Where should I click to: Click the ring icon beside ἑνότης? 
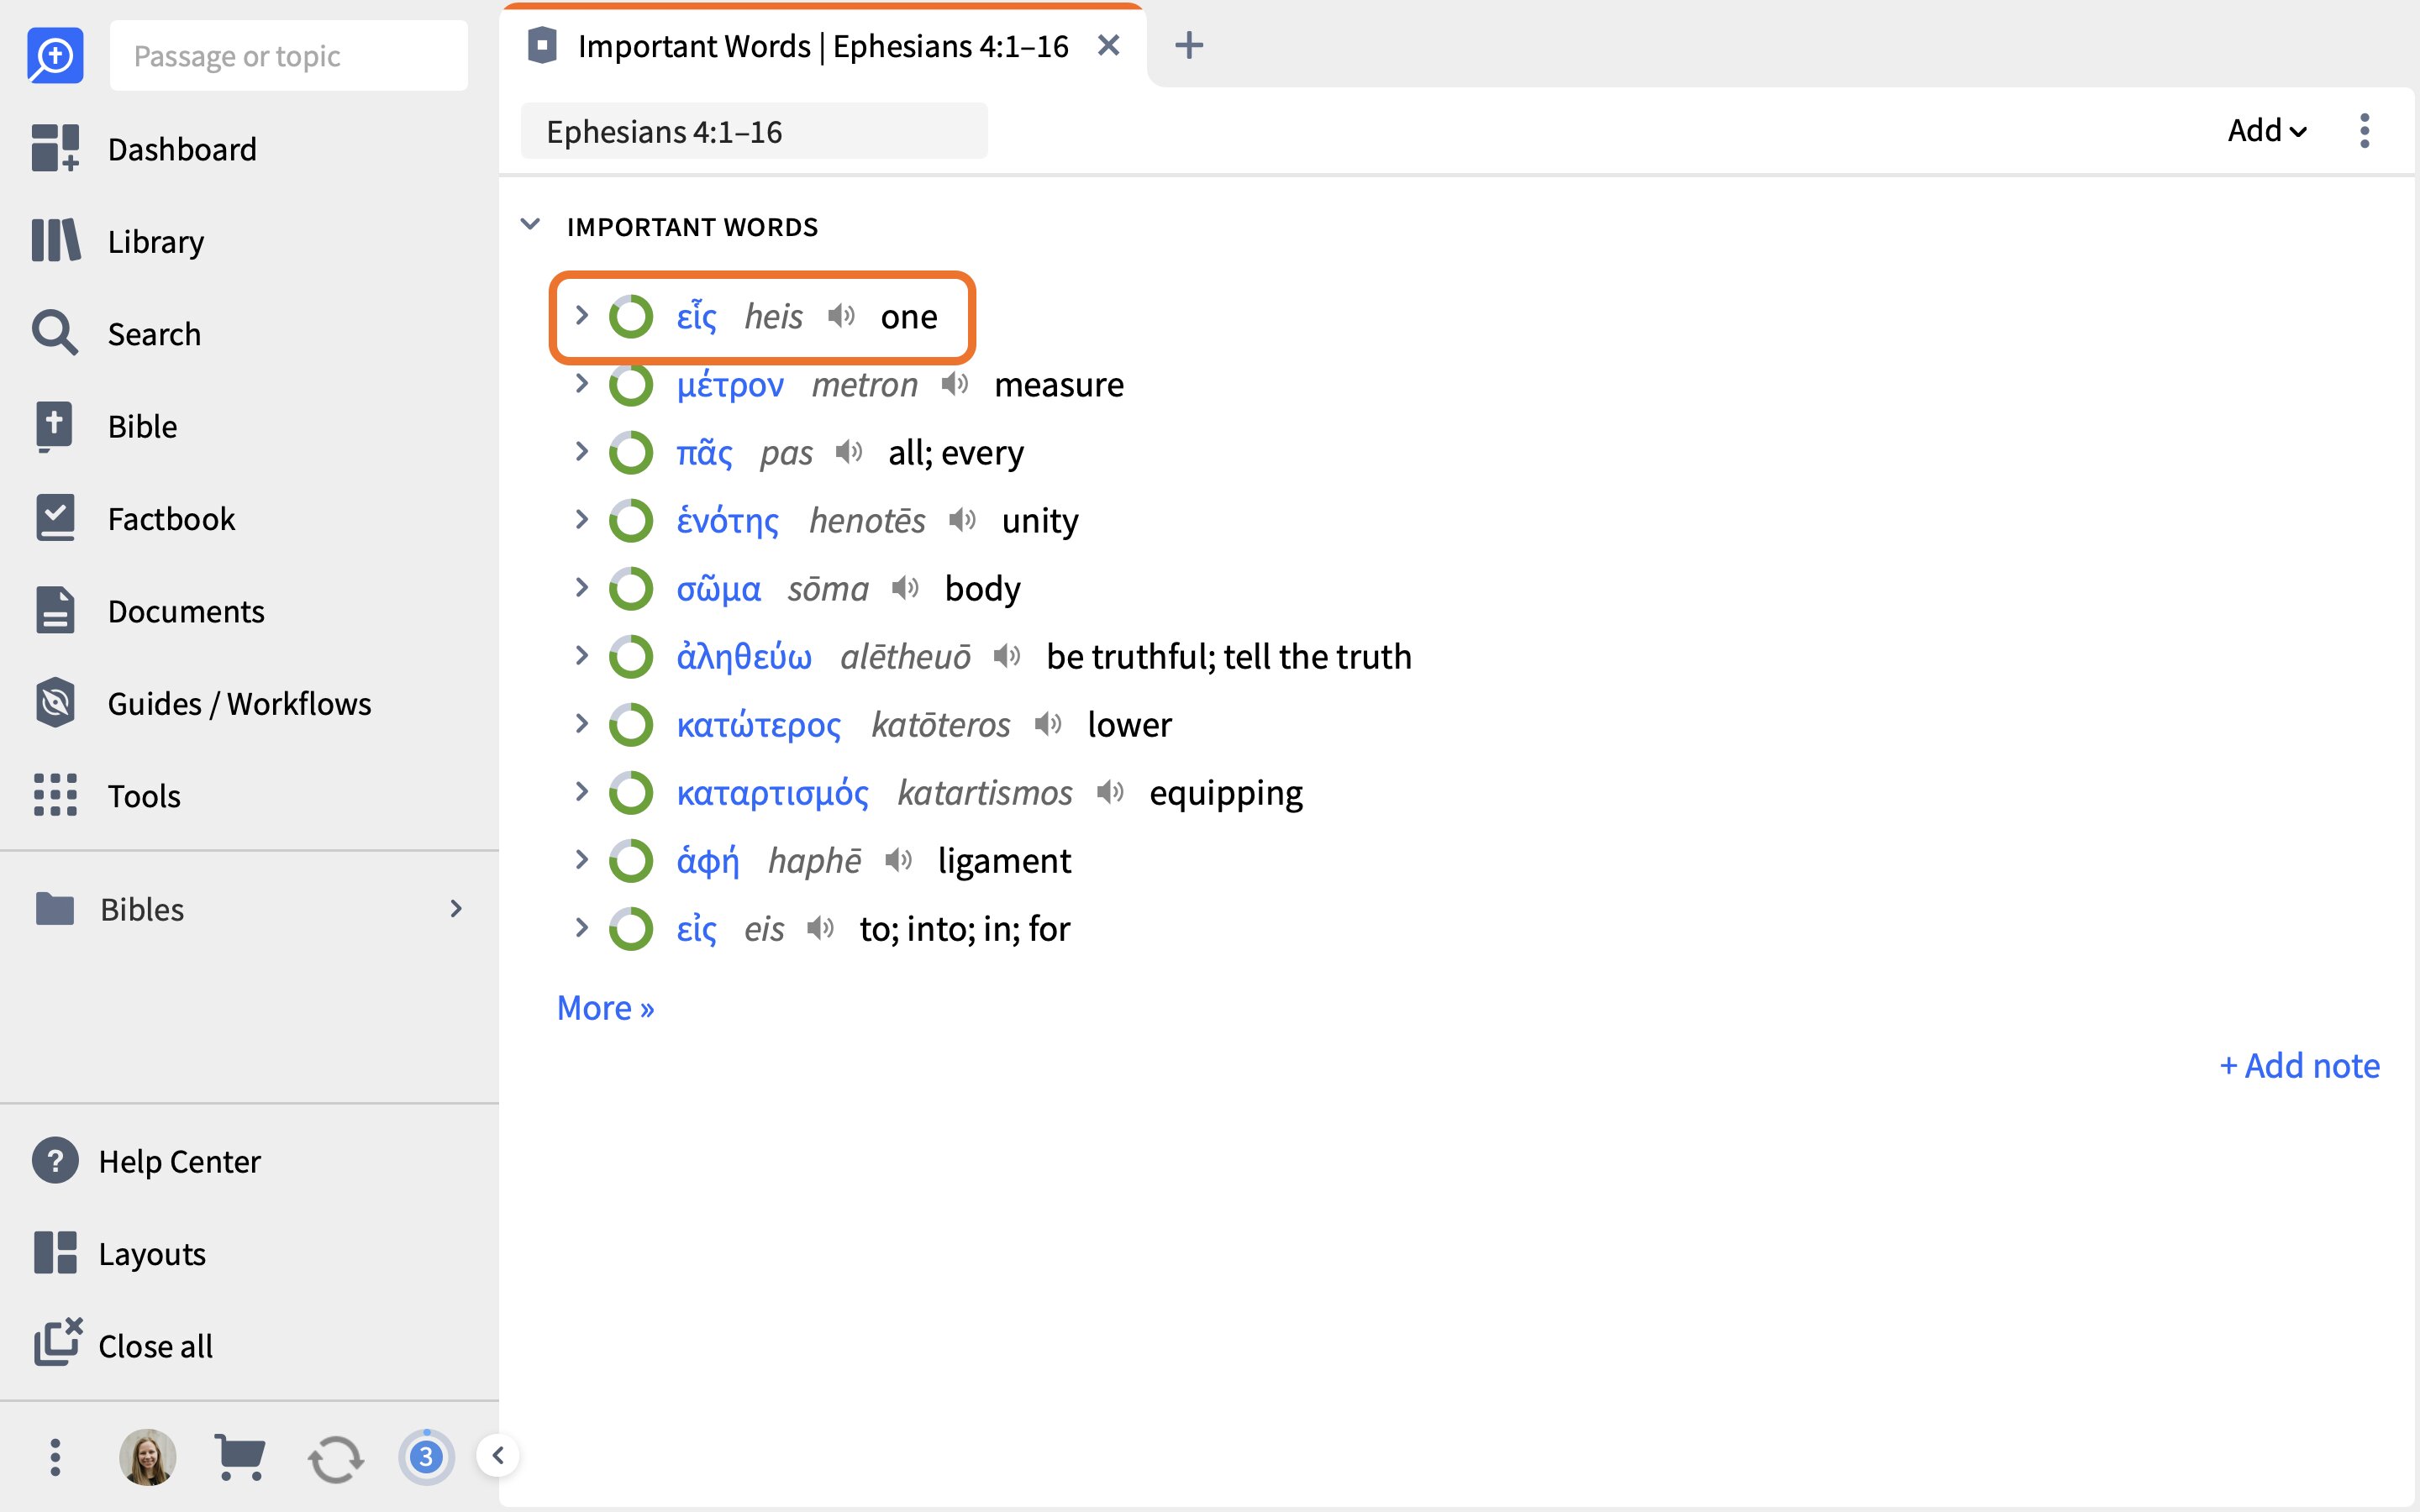[x=631, y=520]
